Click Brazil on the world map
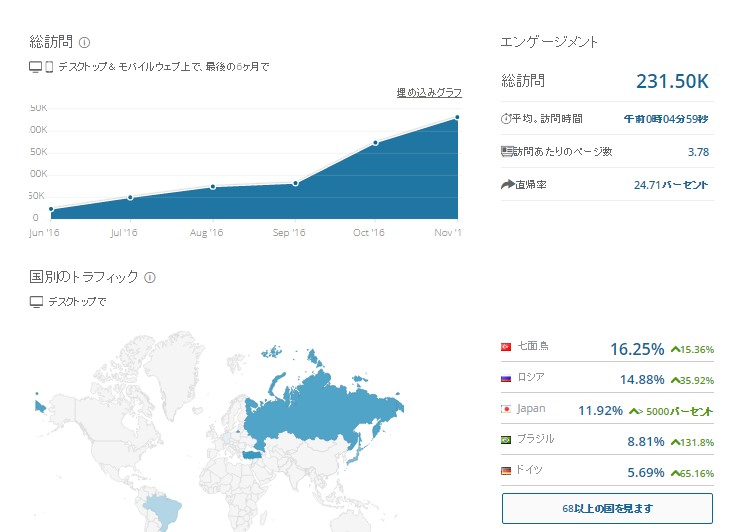The height and width of the screenshot is (532, 742). [163, 511]
